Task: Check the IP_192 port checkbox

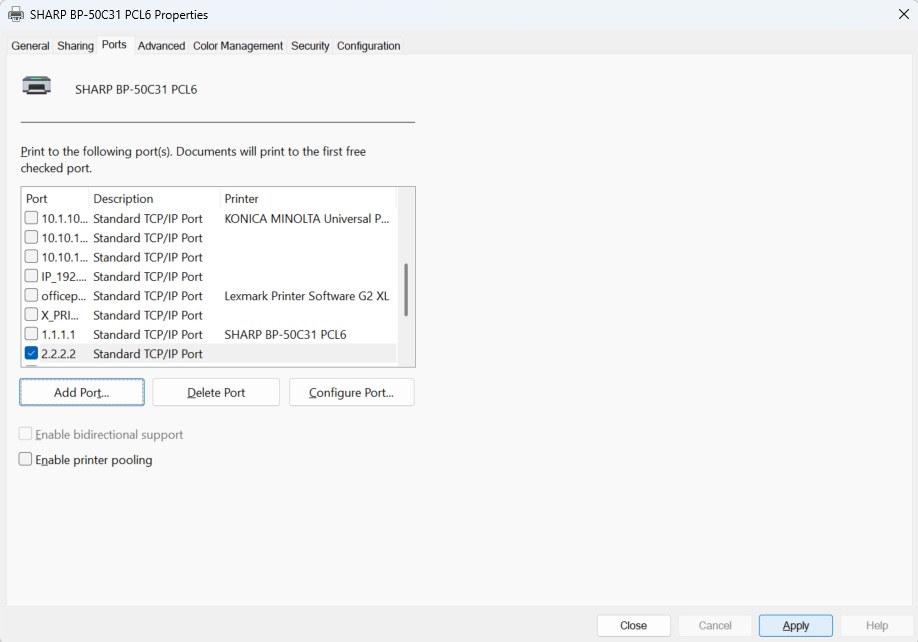Action: click(x=32, y=276)
